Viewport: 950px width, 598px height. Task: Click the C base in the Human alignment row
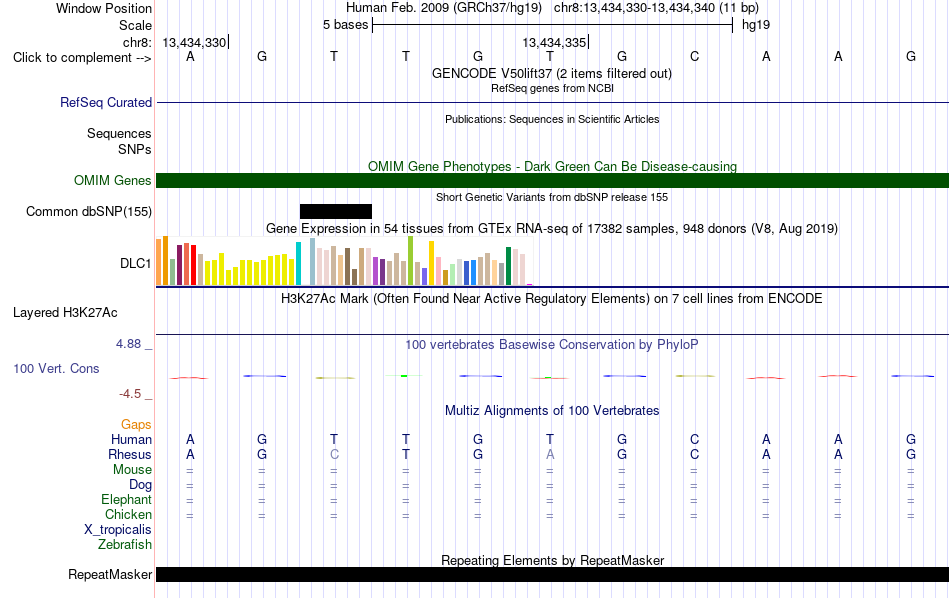694,439
